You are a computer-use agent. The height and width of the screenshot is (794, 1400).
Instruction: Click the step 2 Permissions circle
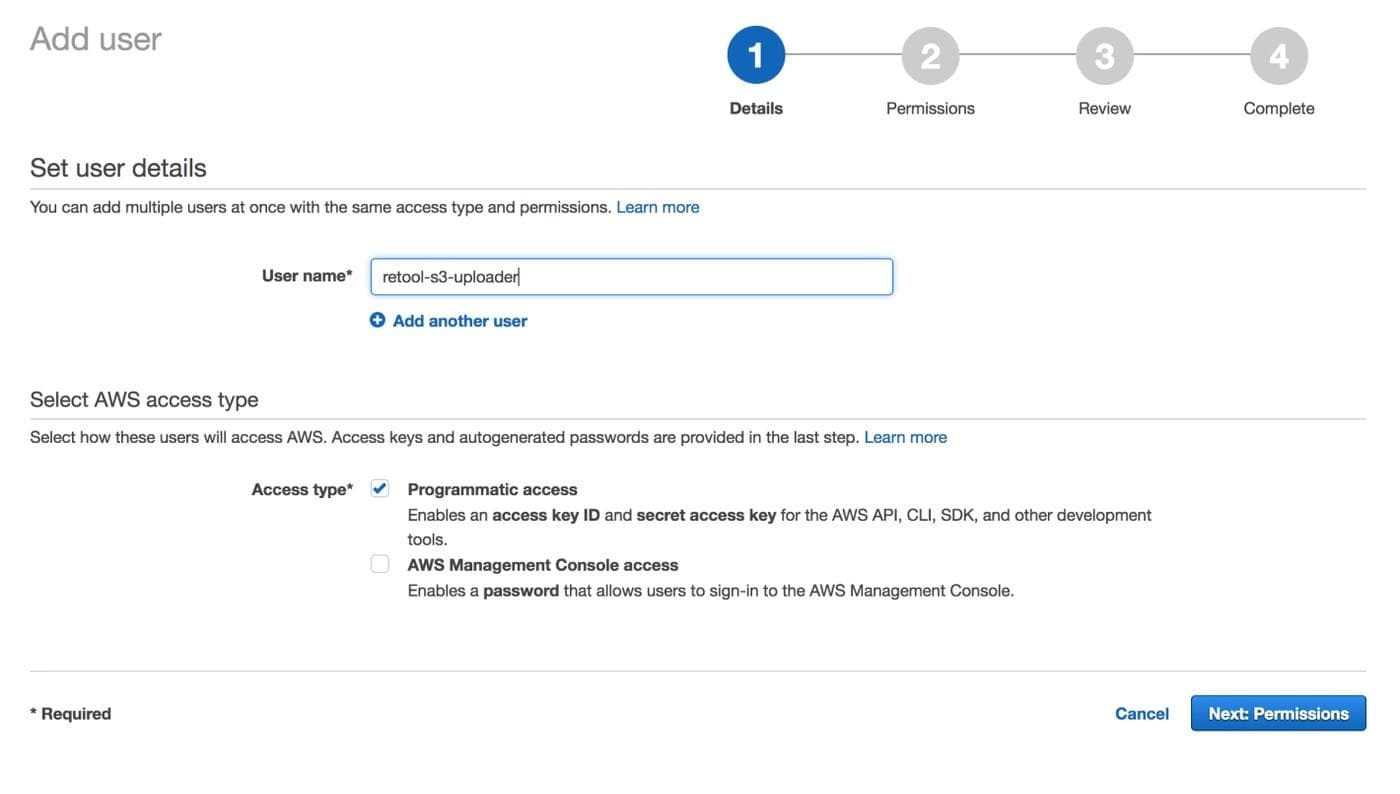tap(930, 55)
